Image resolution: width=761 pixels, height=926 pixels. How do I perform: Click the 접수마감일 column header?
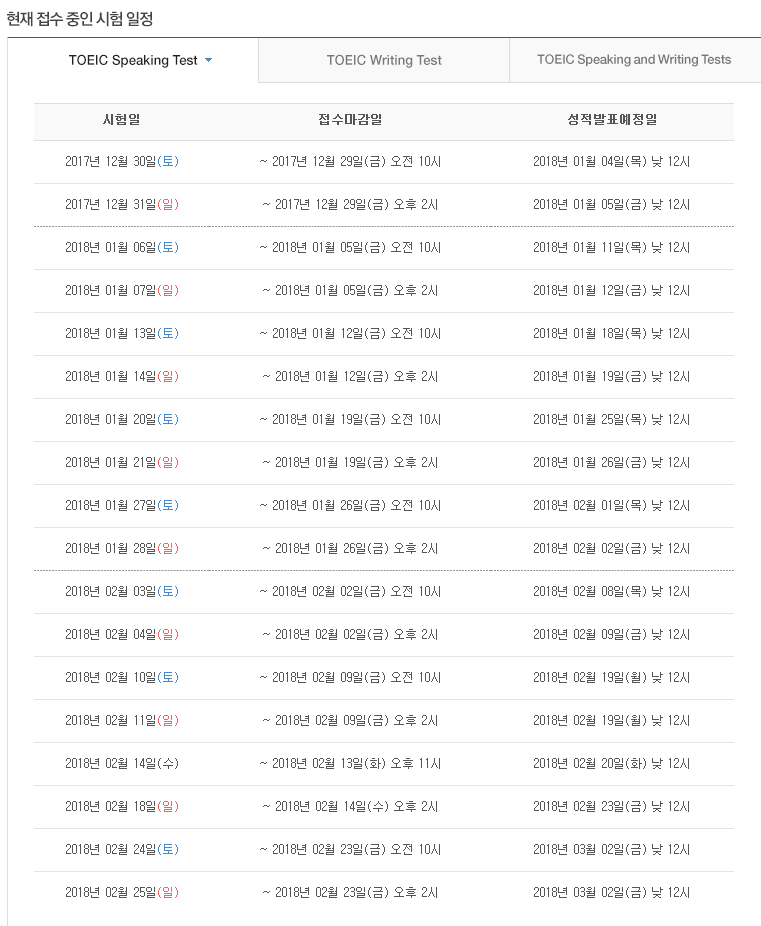(x=350, y=120)
